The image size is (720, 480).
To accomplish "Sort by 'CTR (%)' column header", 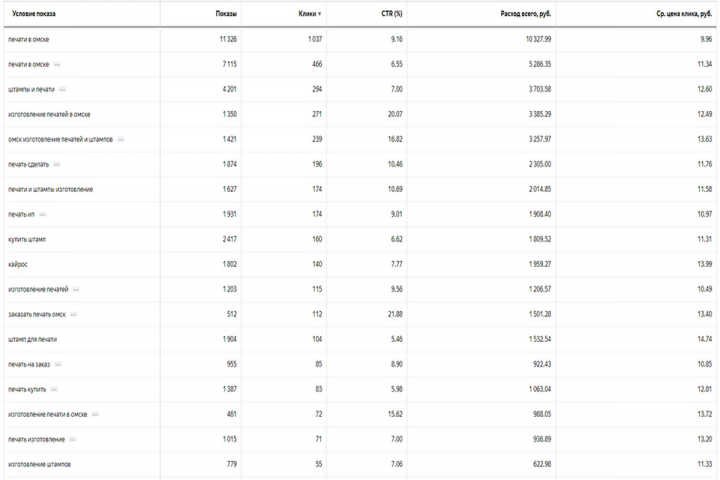I will pyautogui.click(x=392, y=14).
